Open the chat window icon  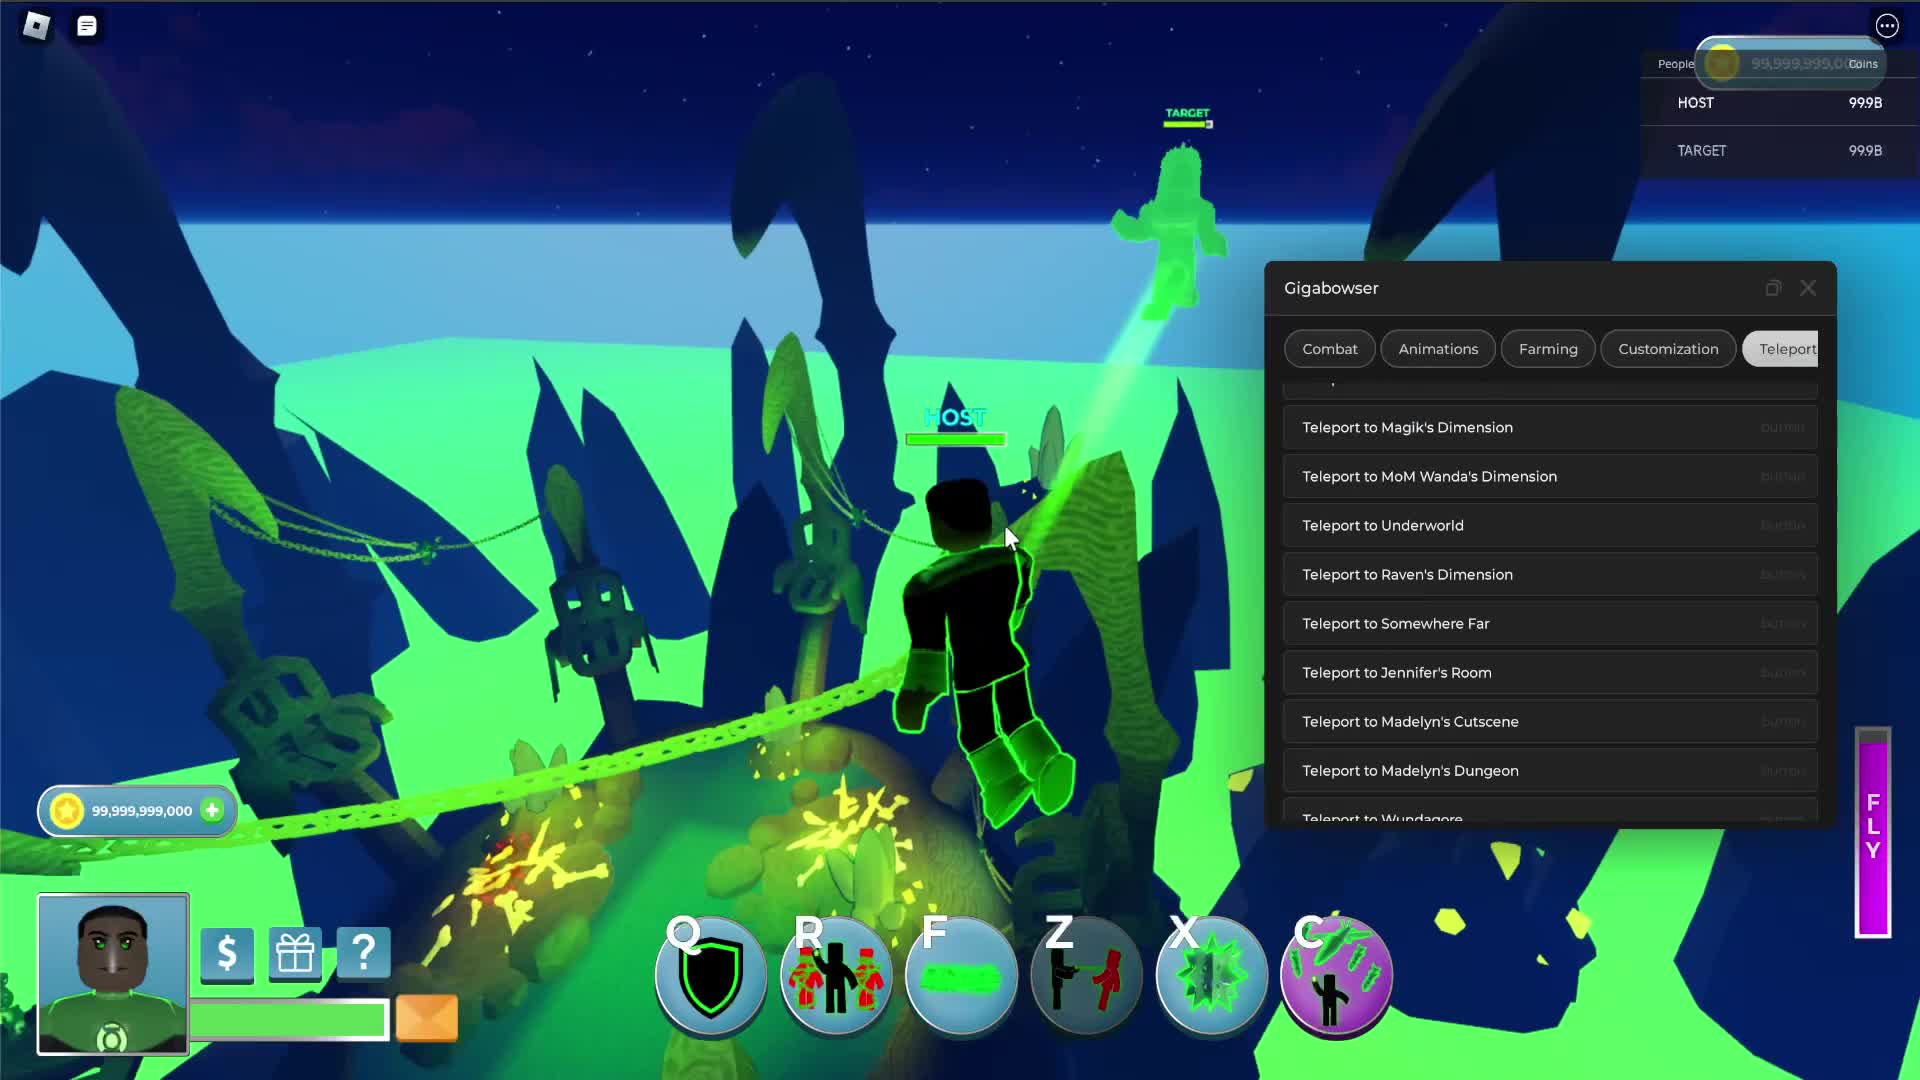(x=87, y=26)
